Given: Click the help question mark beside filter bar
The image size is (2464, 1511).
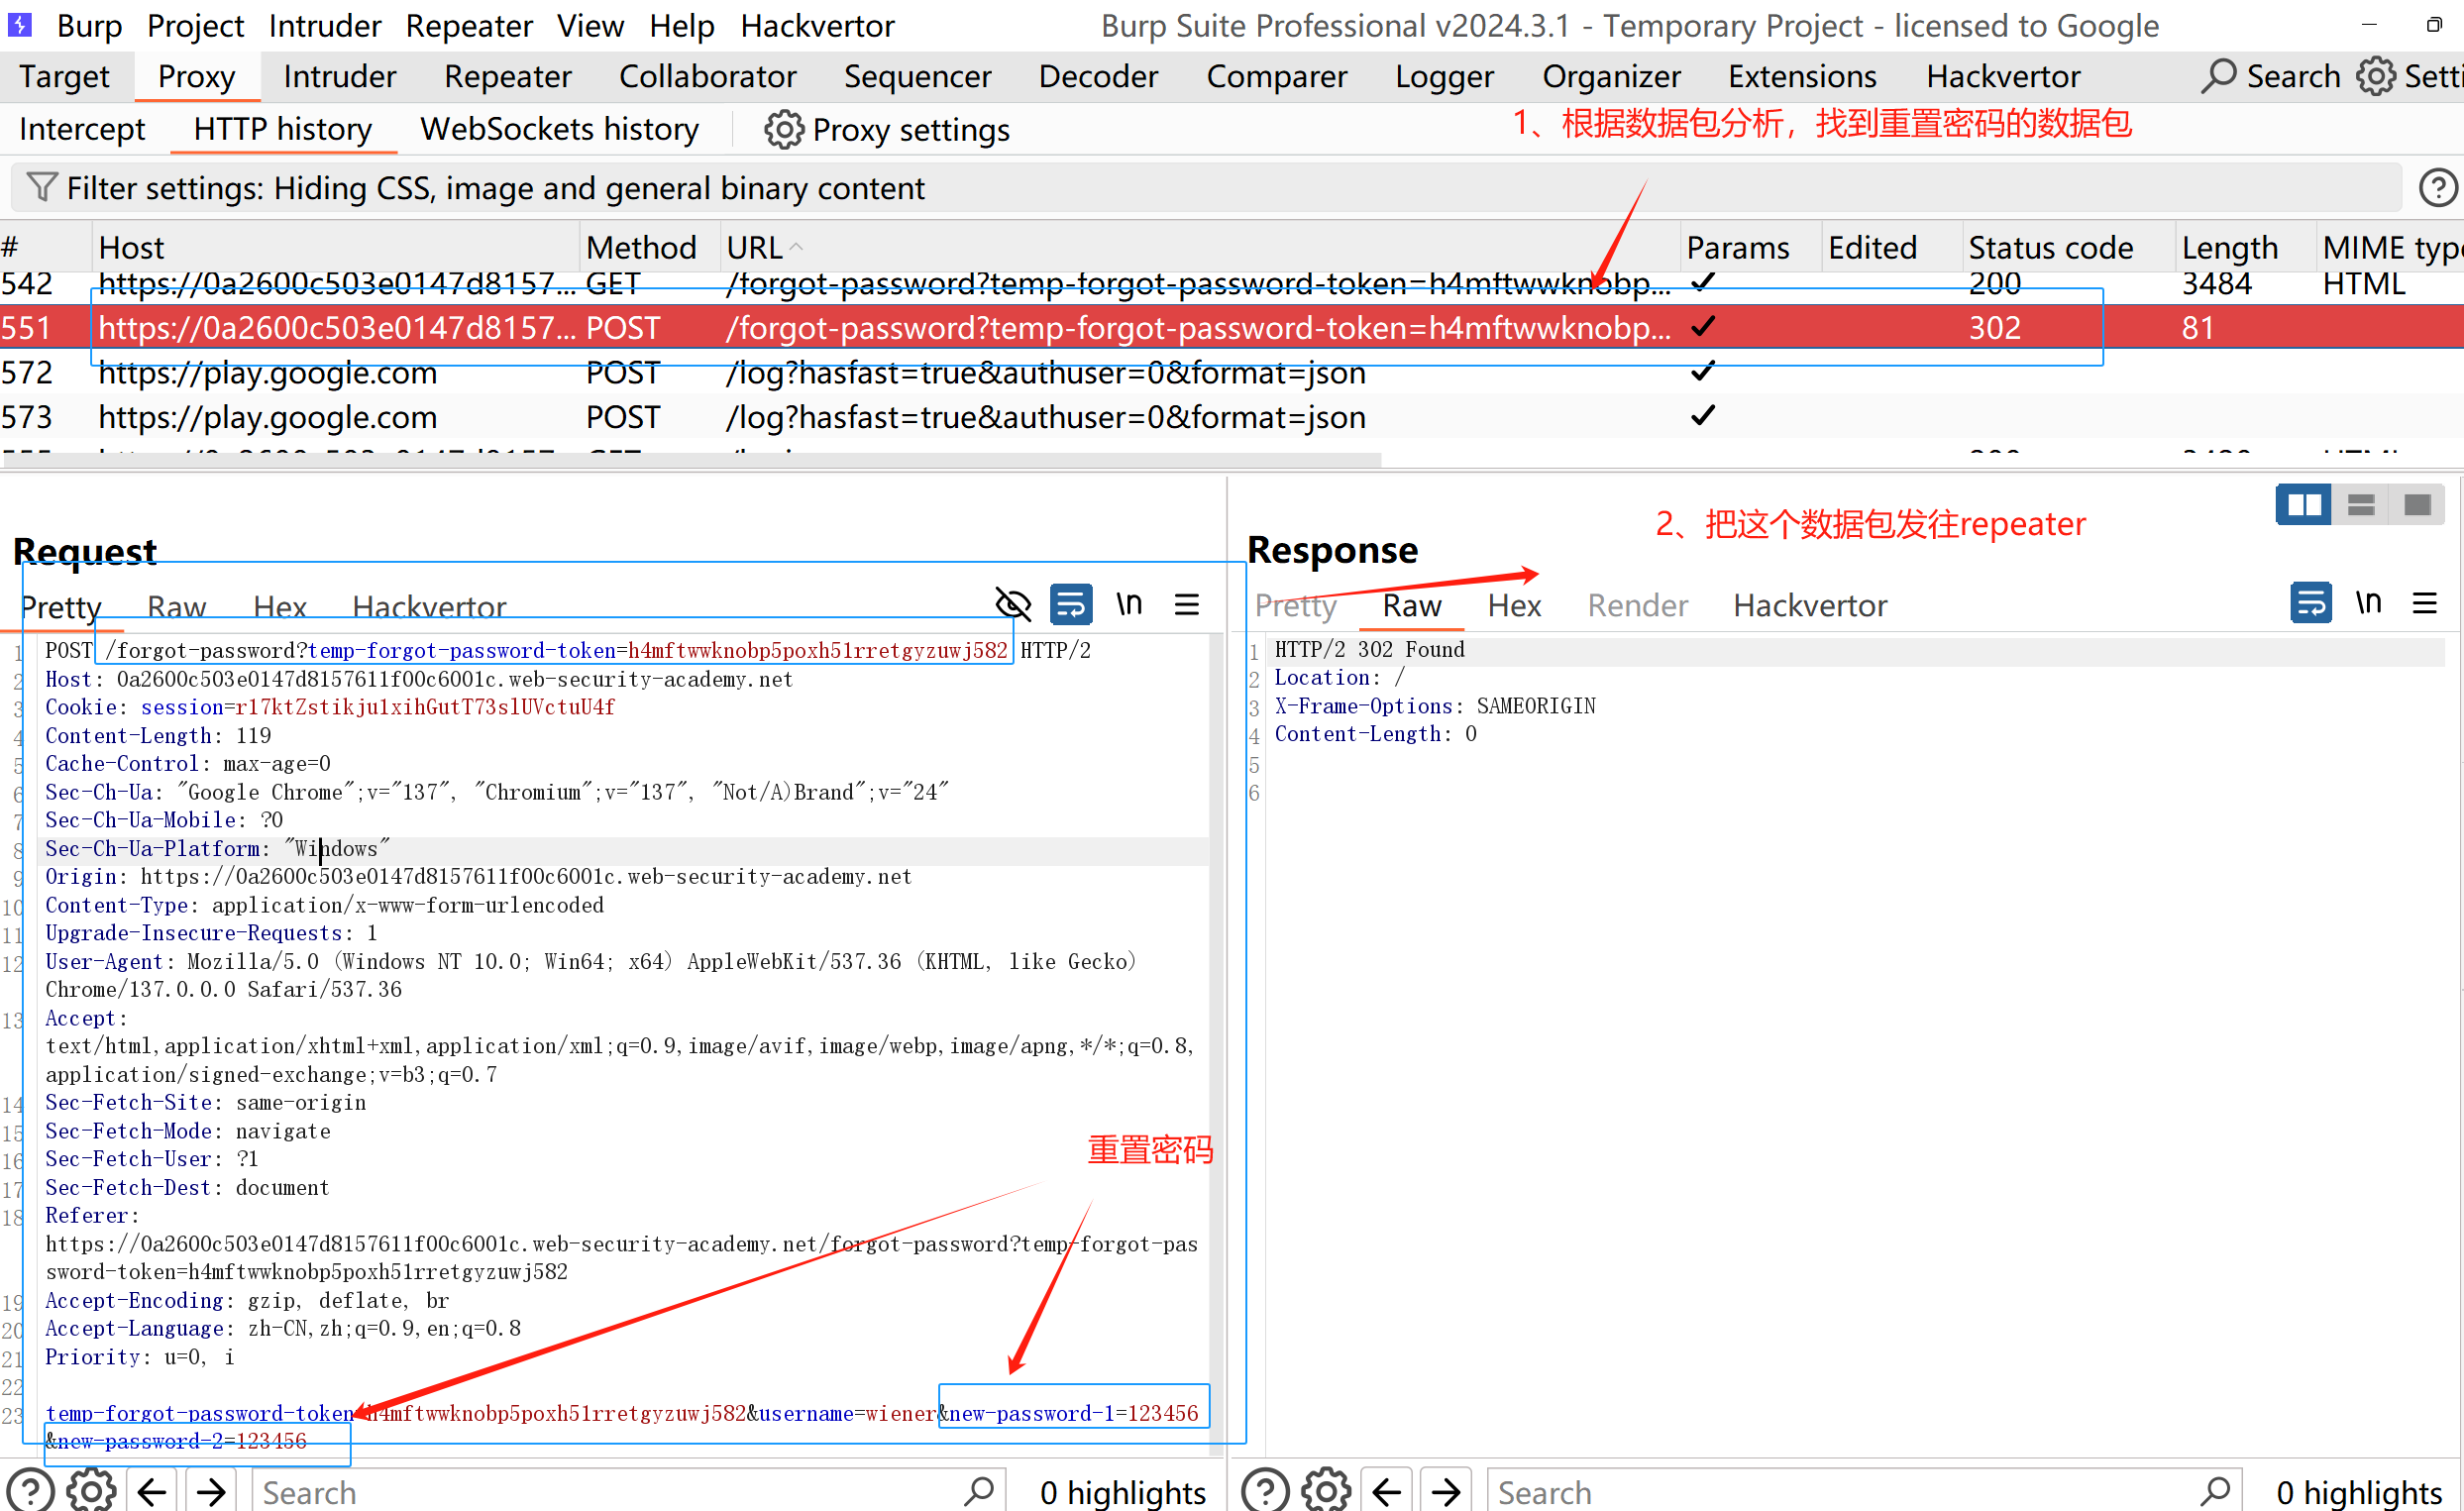Looking at the screenshot, I should [2437, 187].
